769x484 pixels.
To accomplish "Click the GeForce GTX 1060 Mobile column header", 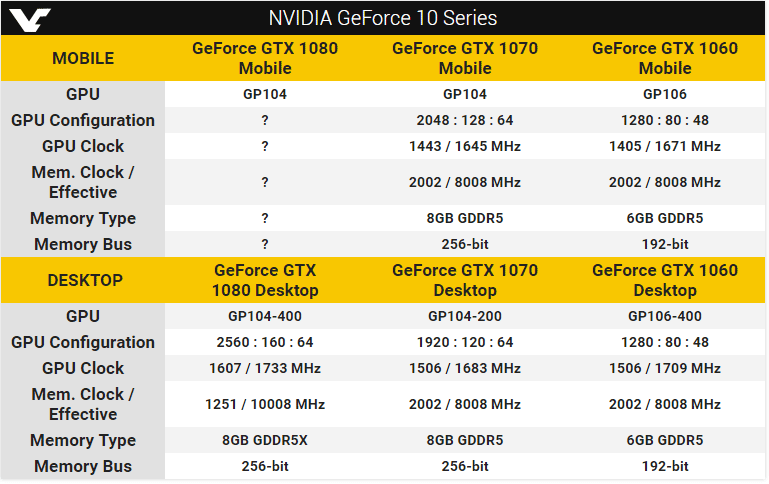I will click(x=665, y=58).
